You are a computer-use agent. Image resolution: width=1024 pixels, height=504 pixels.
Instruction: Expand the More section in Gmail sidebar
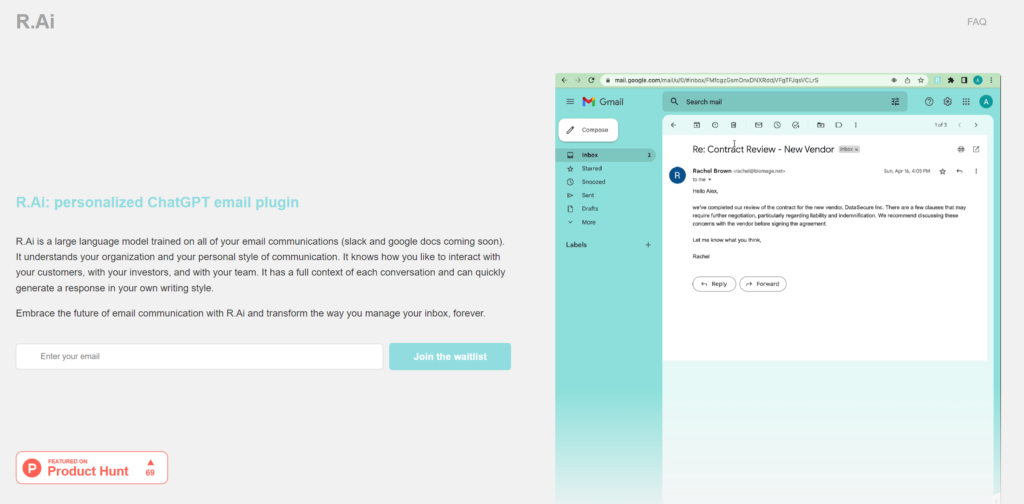coord(588,222)
